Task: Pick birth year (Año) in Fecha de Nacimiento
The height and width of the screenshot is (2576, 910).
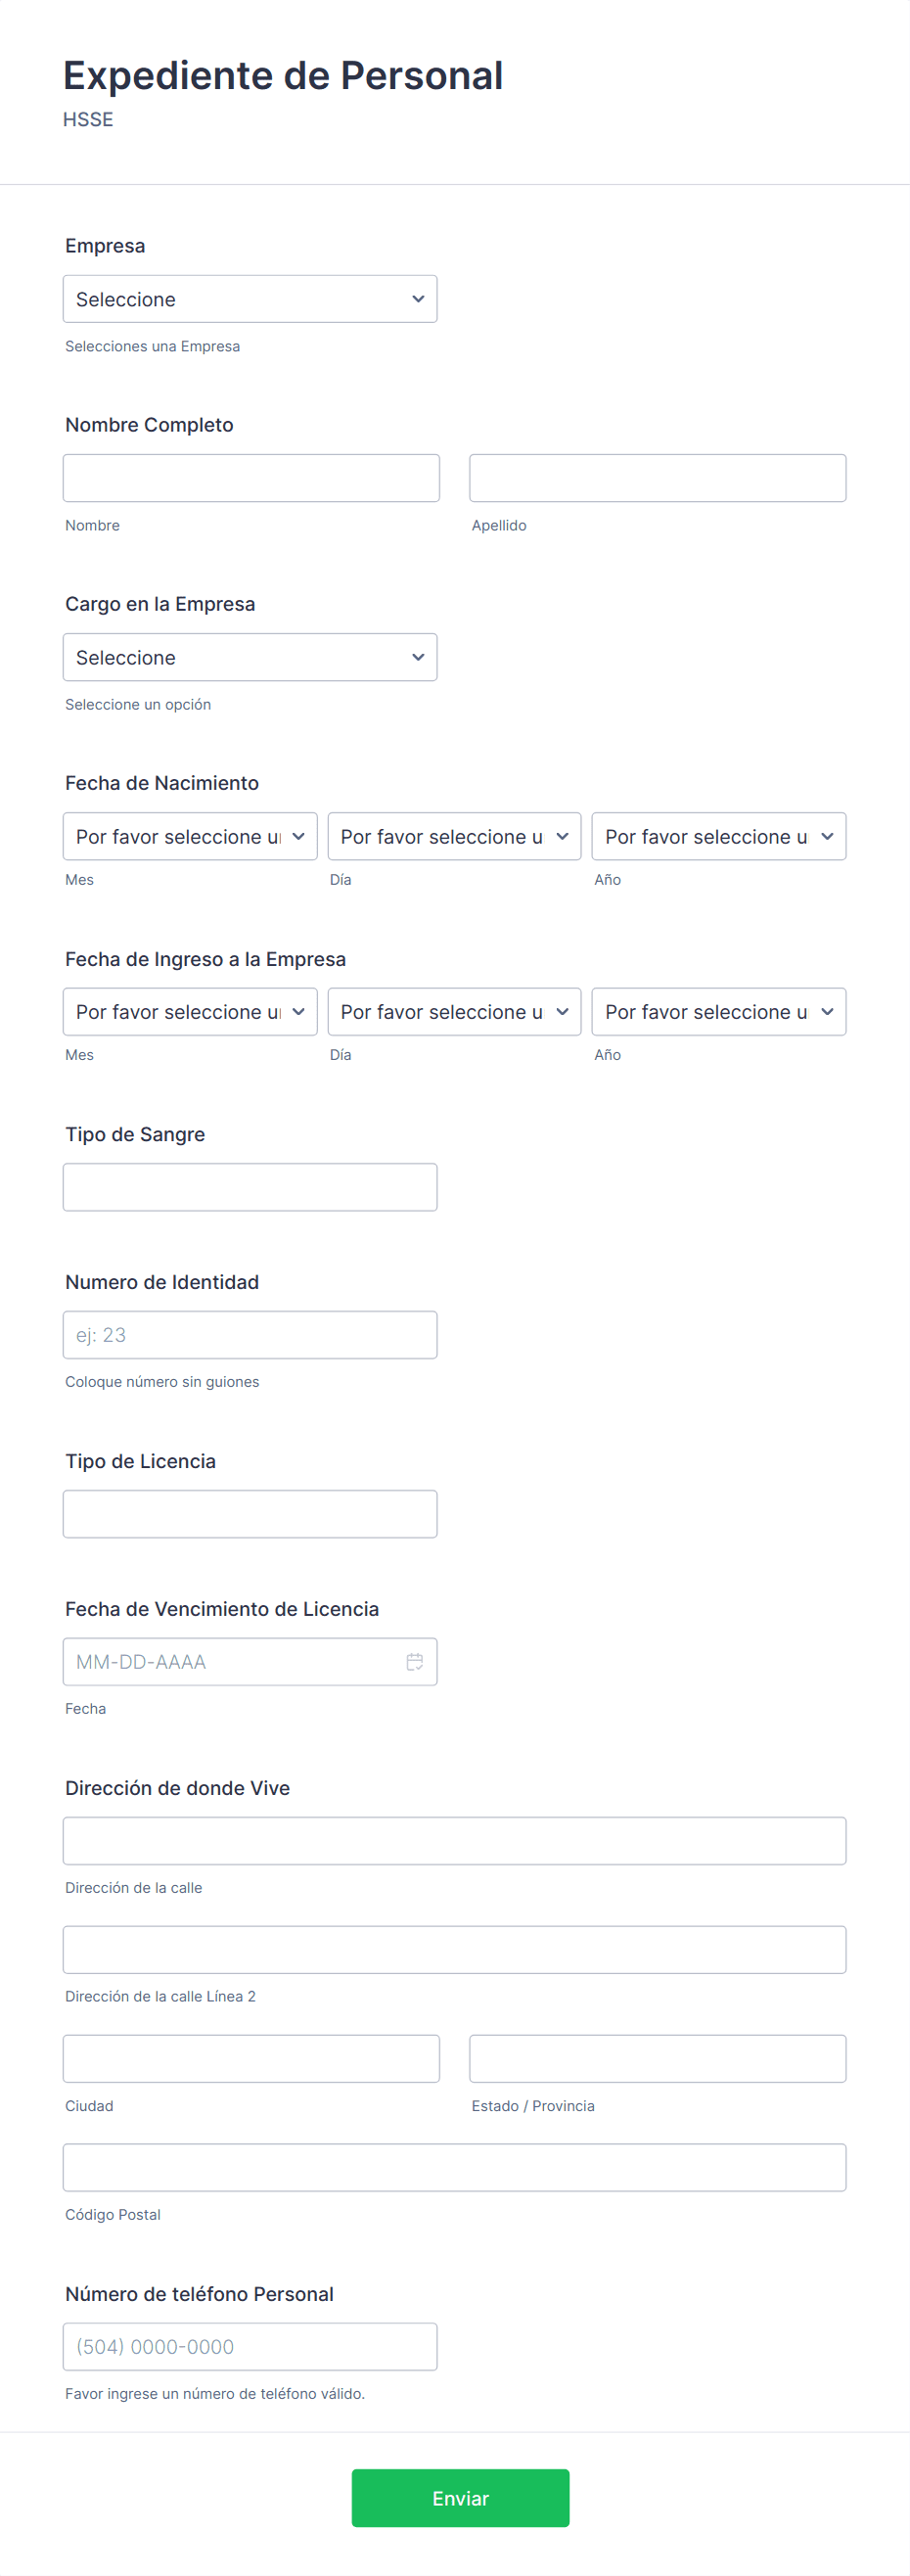Action: tap(719, 836)
